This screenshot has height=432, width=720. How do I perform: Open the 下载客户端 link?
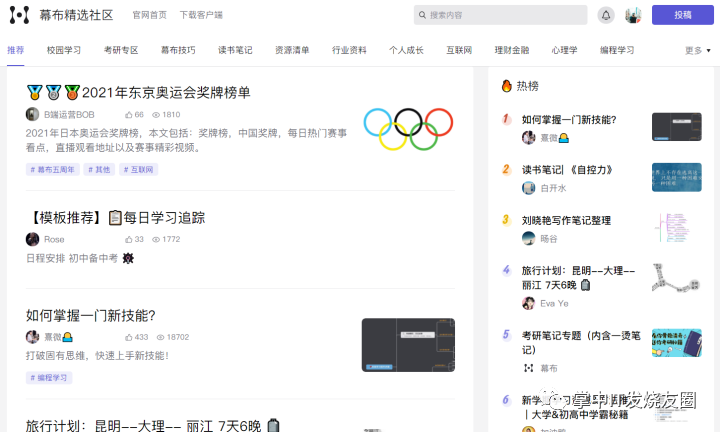(201, 15)
